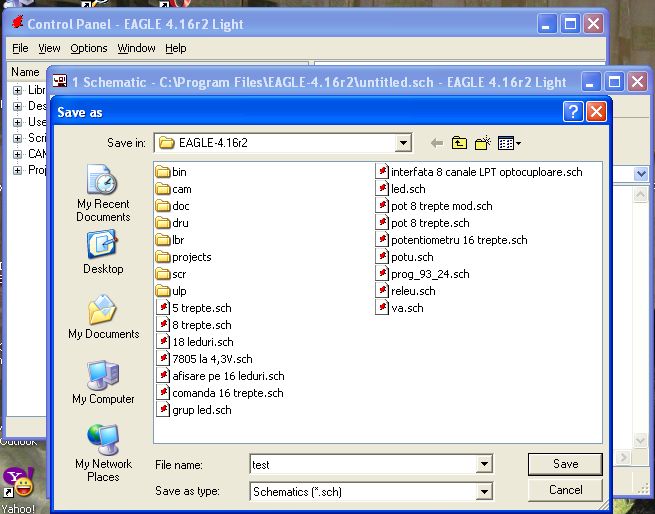Expand the User Language Programs node
Screen dimensions: 655x514
17,122
